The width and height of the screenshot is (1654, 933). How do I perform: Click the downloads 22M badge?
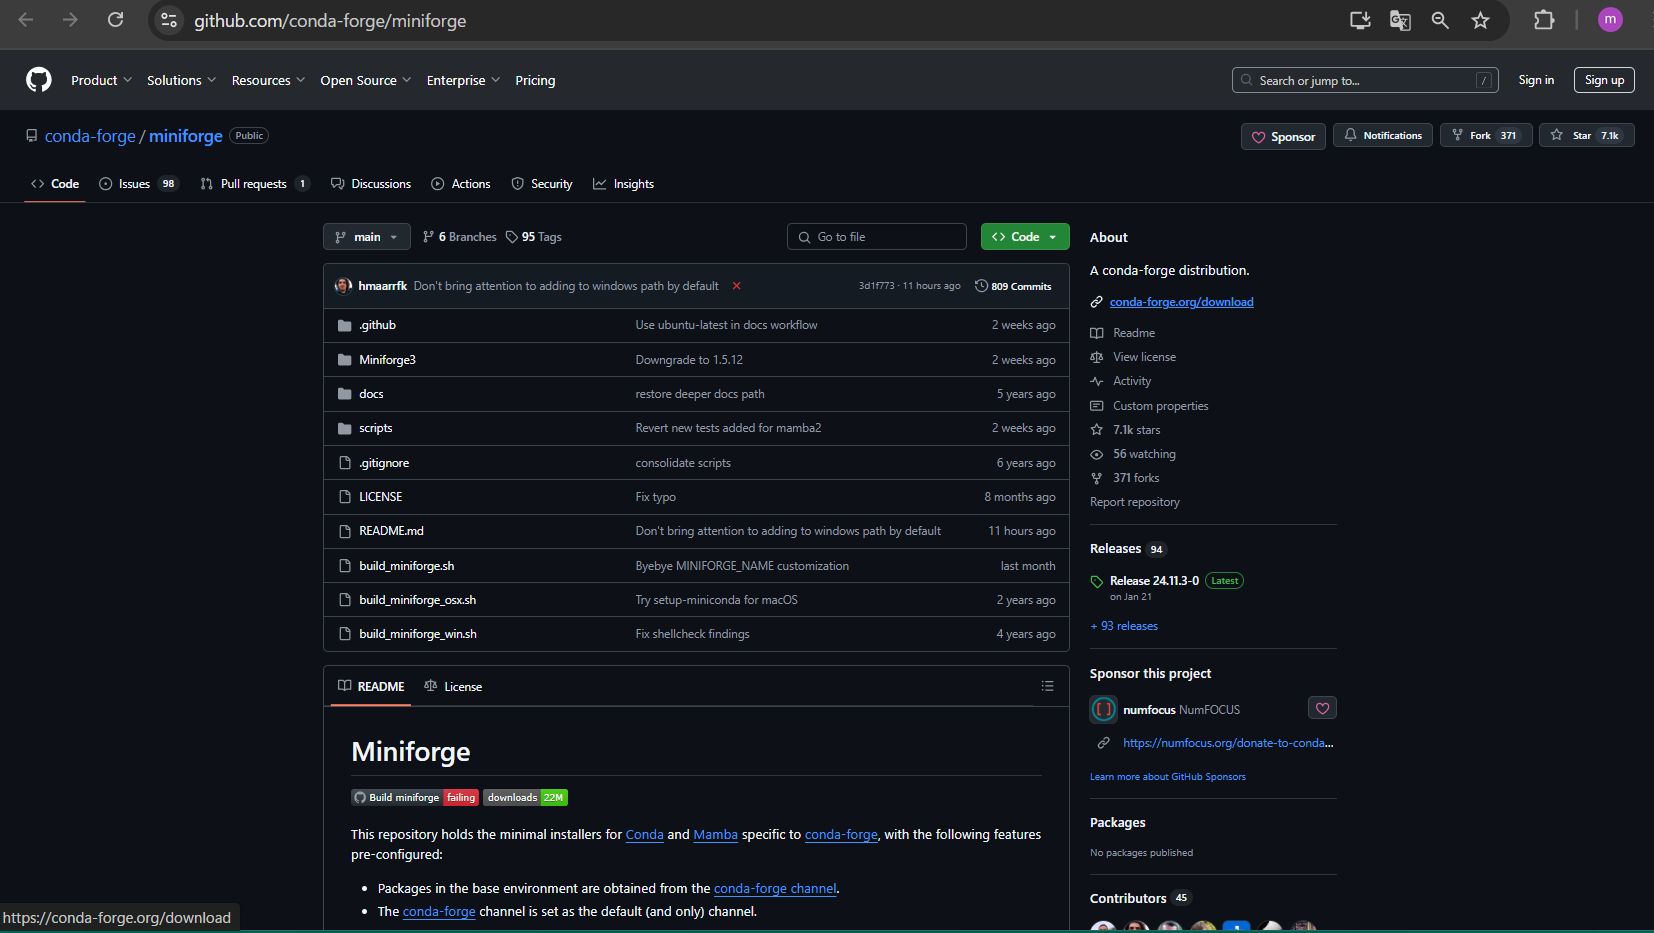[x=525, y=797]
